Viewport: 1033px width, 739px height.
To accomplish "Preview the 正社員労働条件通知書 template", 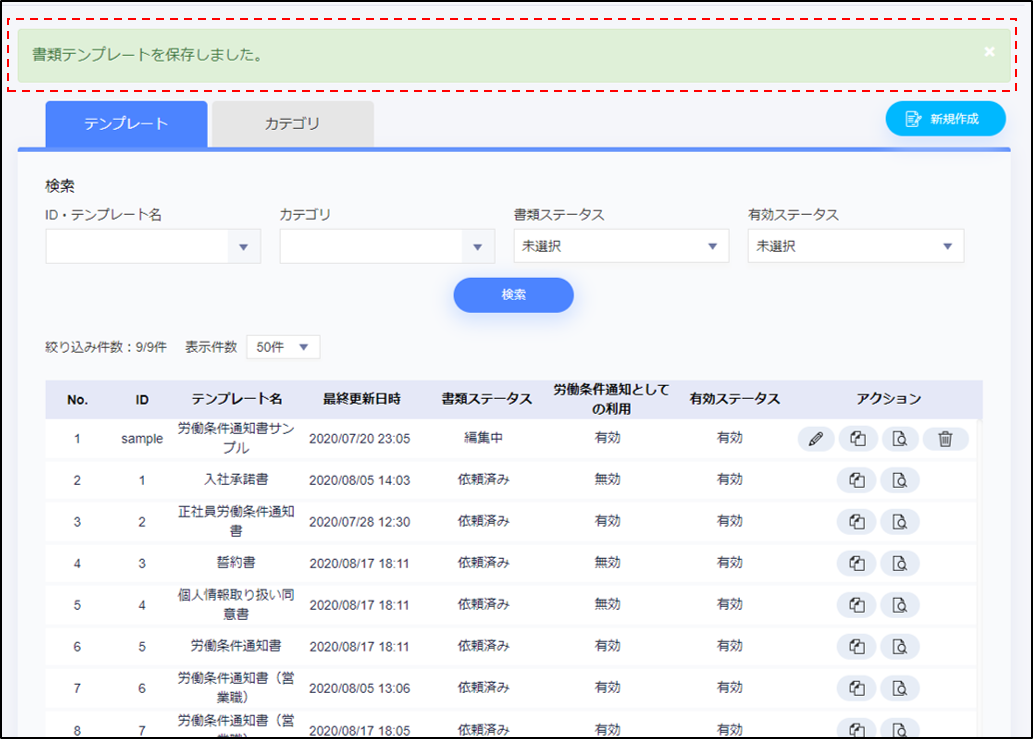I will (899, 522).
